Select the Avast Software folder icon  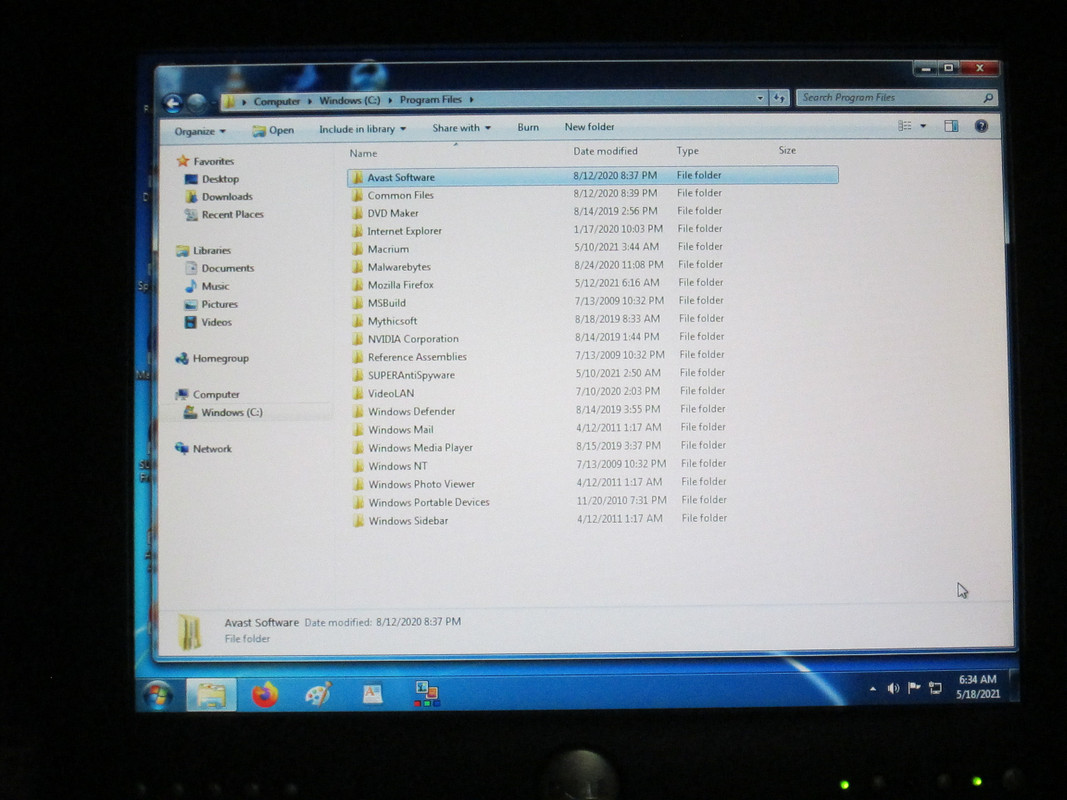coord(357,178)
